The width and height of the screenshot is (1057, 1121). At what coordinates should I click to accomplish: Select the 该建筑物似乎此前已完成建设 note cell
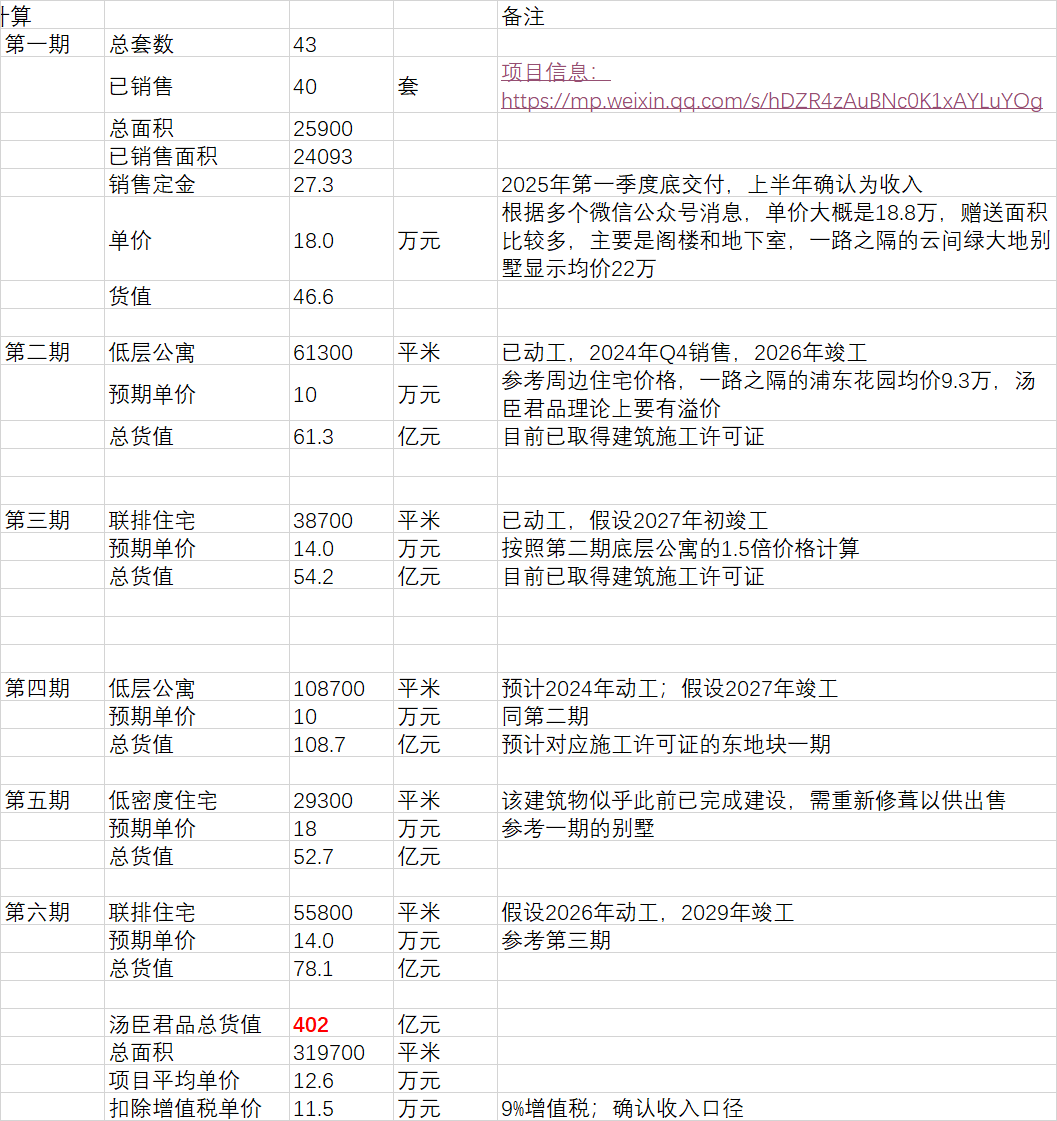pyautogui.click(x=777, y=799)
